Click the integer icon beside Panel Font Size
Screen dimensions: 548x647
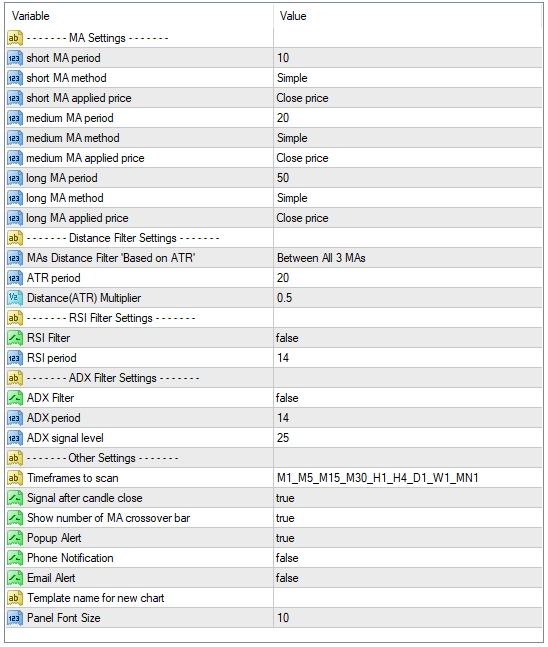14,618
